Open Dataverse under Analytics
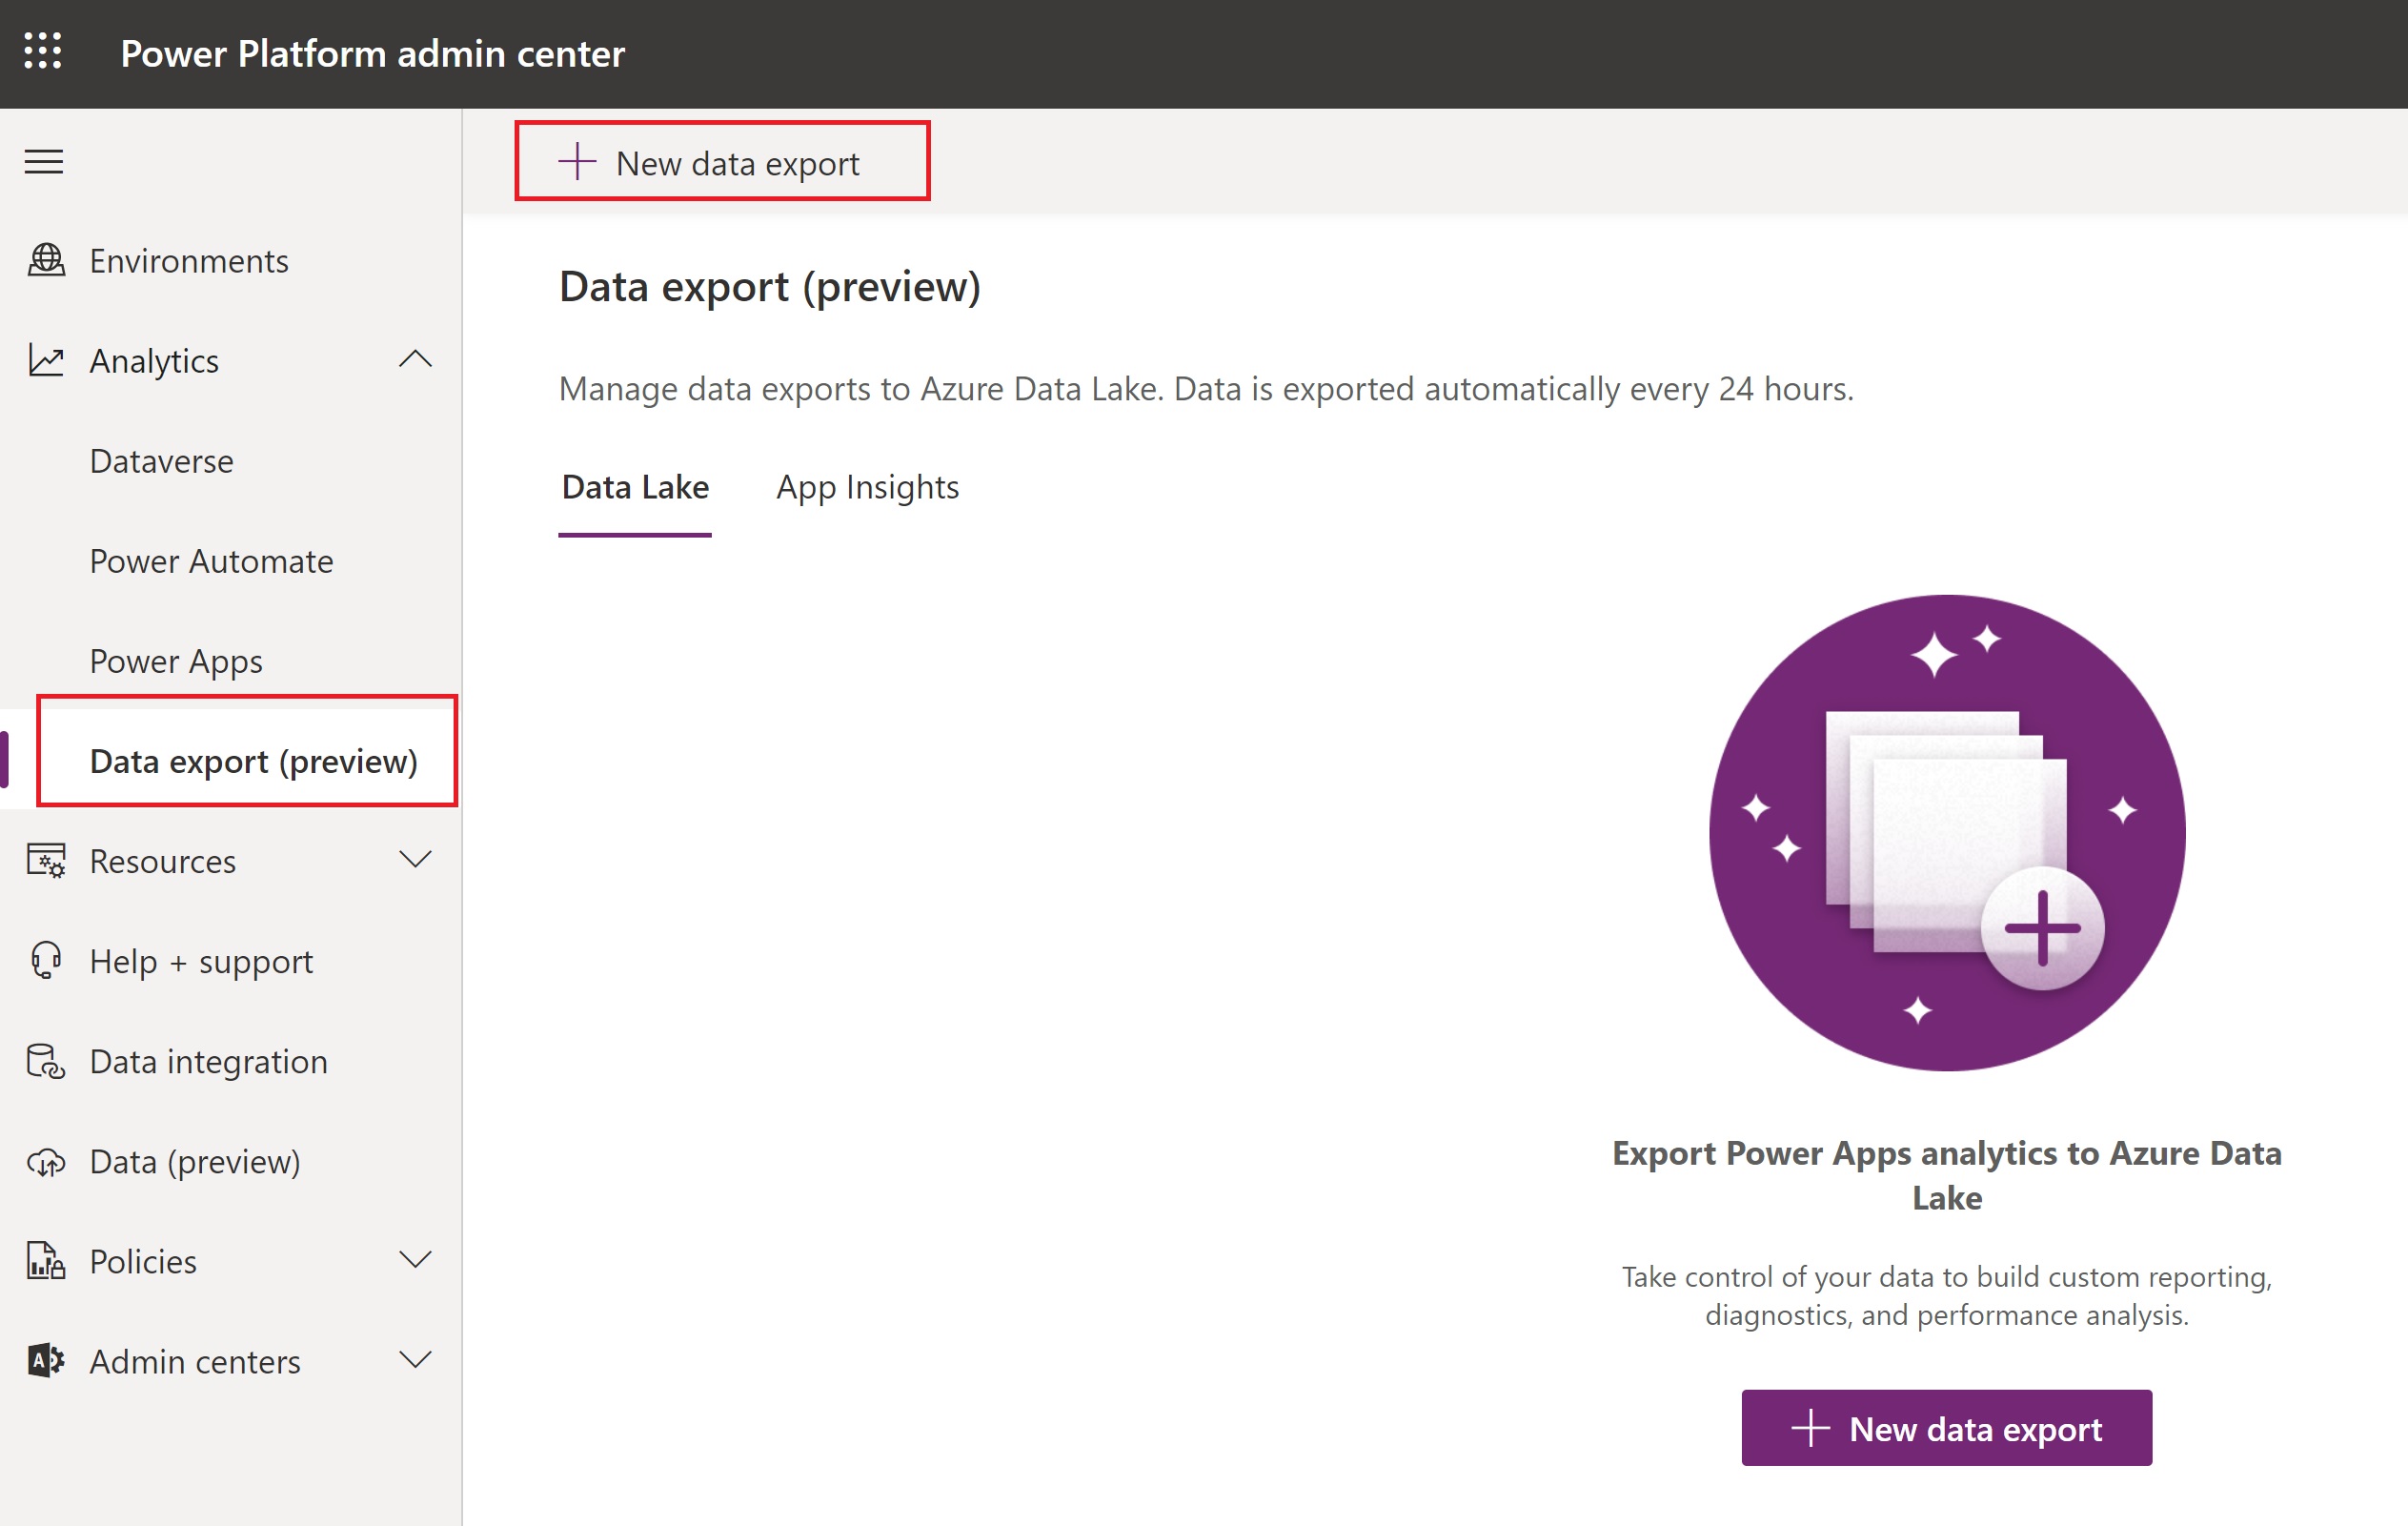The height and width of the screenshot is (1526, 2408). [161, 461]
